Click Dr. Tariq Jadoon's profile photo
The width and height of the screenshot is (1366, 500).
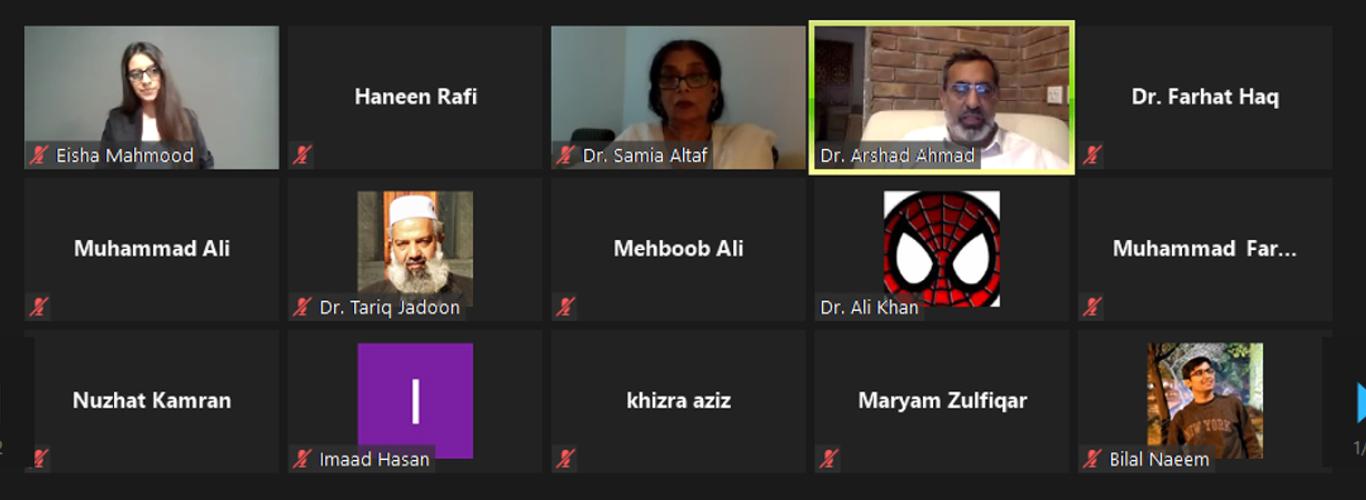415,249
